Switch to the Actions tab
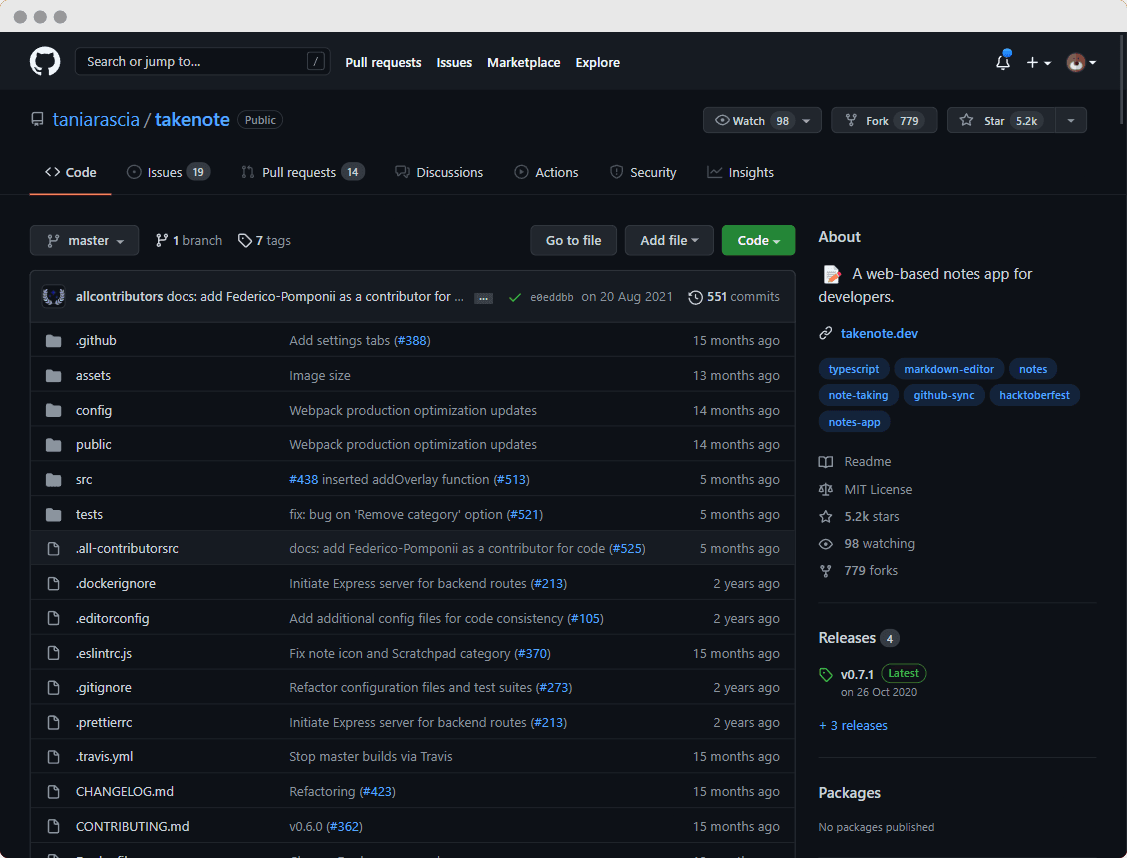The image size is (1127, 858). point(546,172)
